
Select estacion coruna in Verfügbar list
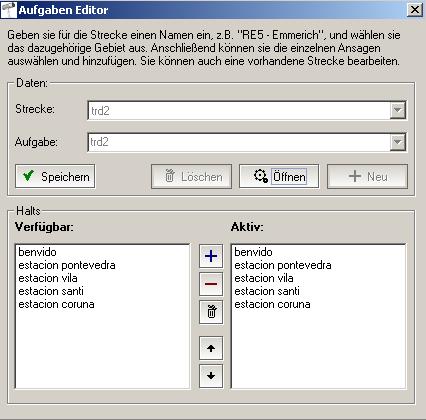(56, 304)
